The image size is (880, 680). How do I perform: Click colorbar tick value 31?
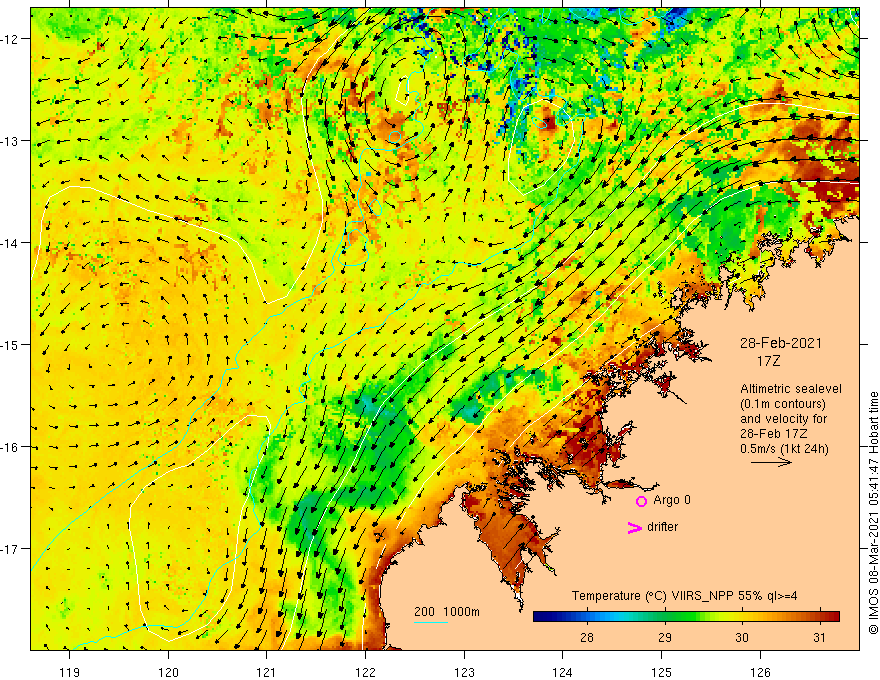[819, 637]
